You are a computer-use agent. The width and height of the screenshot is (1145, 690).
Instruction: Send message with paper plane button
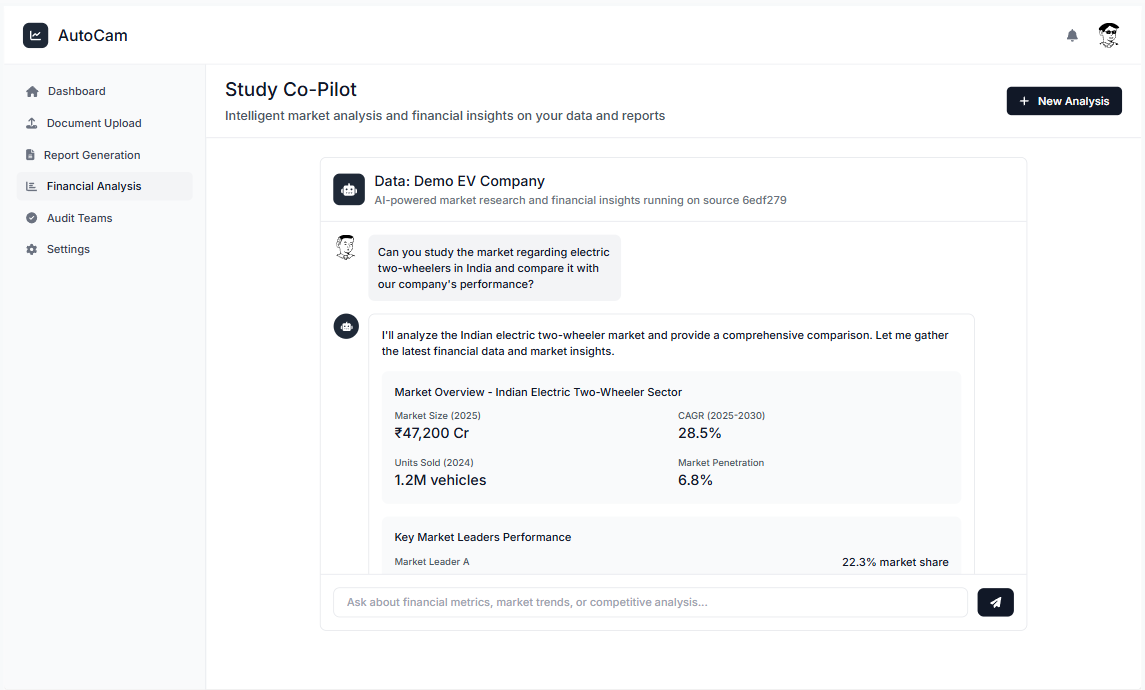pos(995,602)
